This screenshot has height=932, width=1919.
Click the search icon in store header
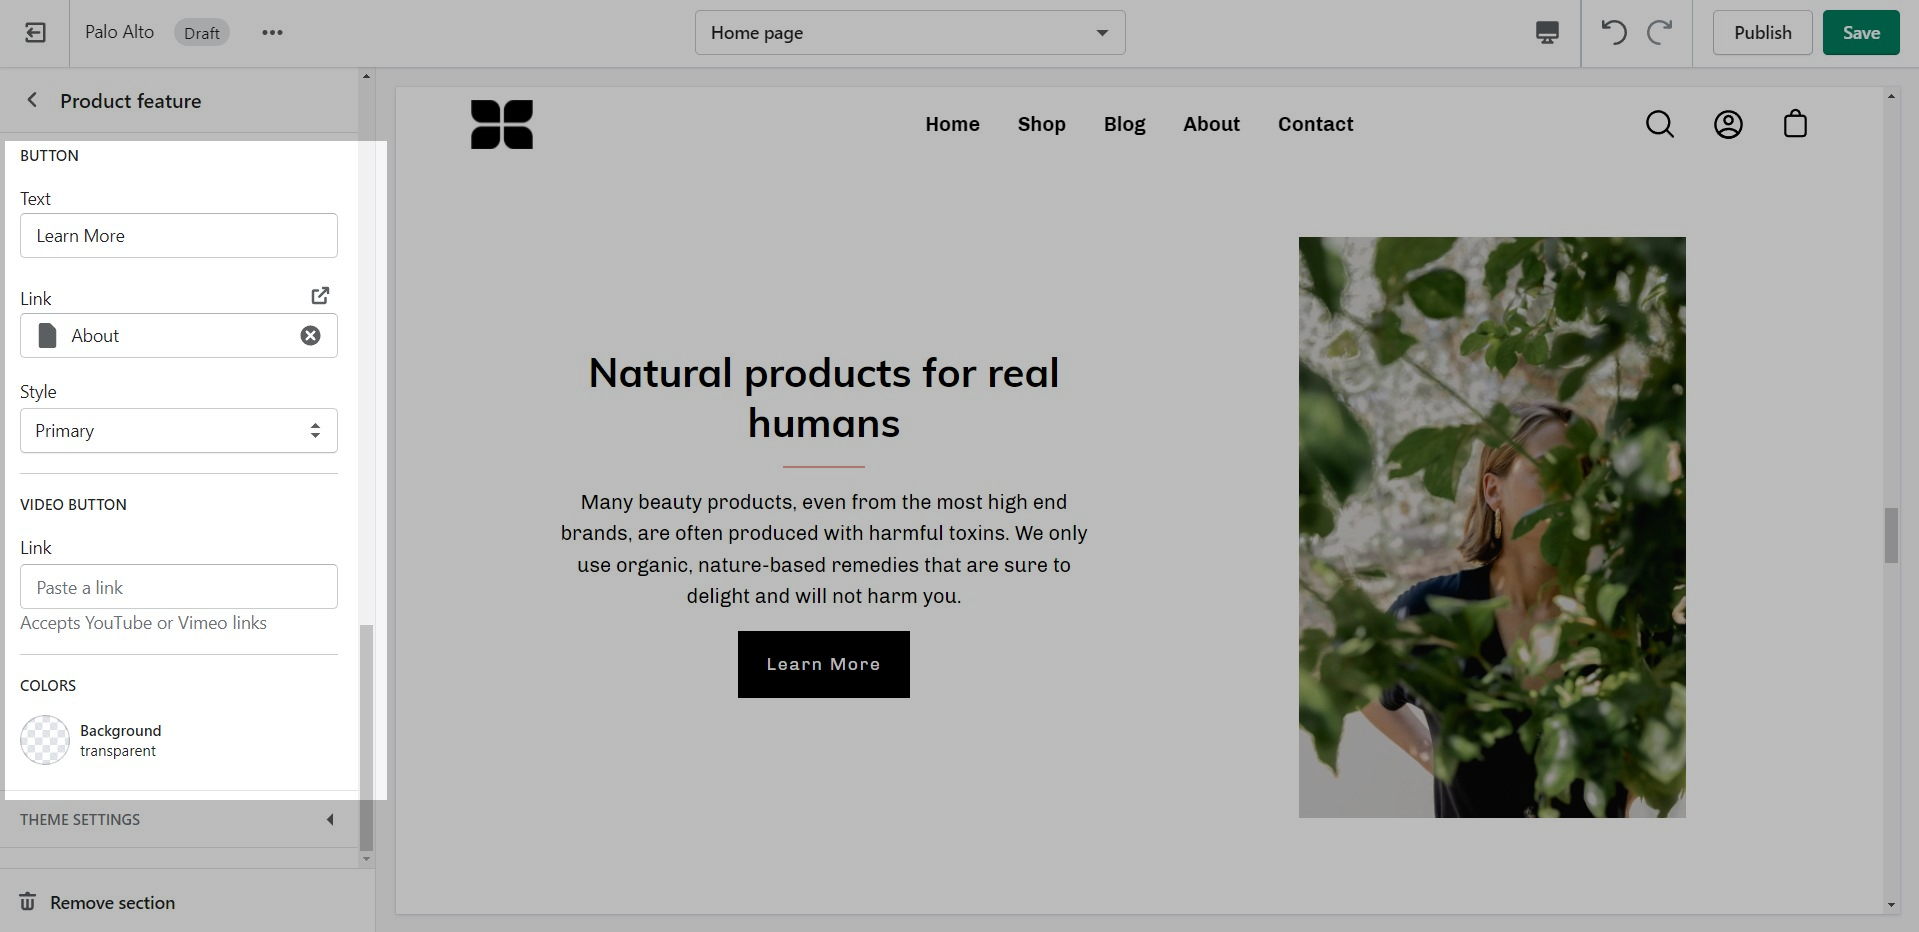coord(1660,124)
